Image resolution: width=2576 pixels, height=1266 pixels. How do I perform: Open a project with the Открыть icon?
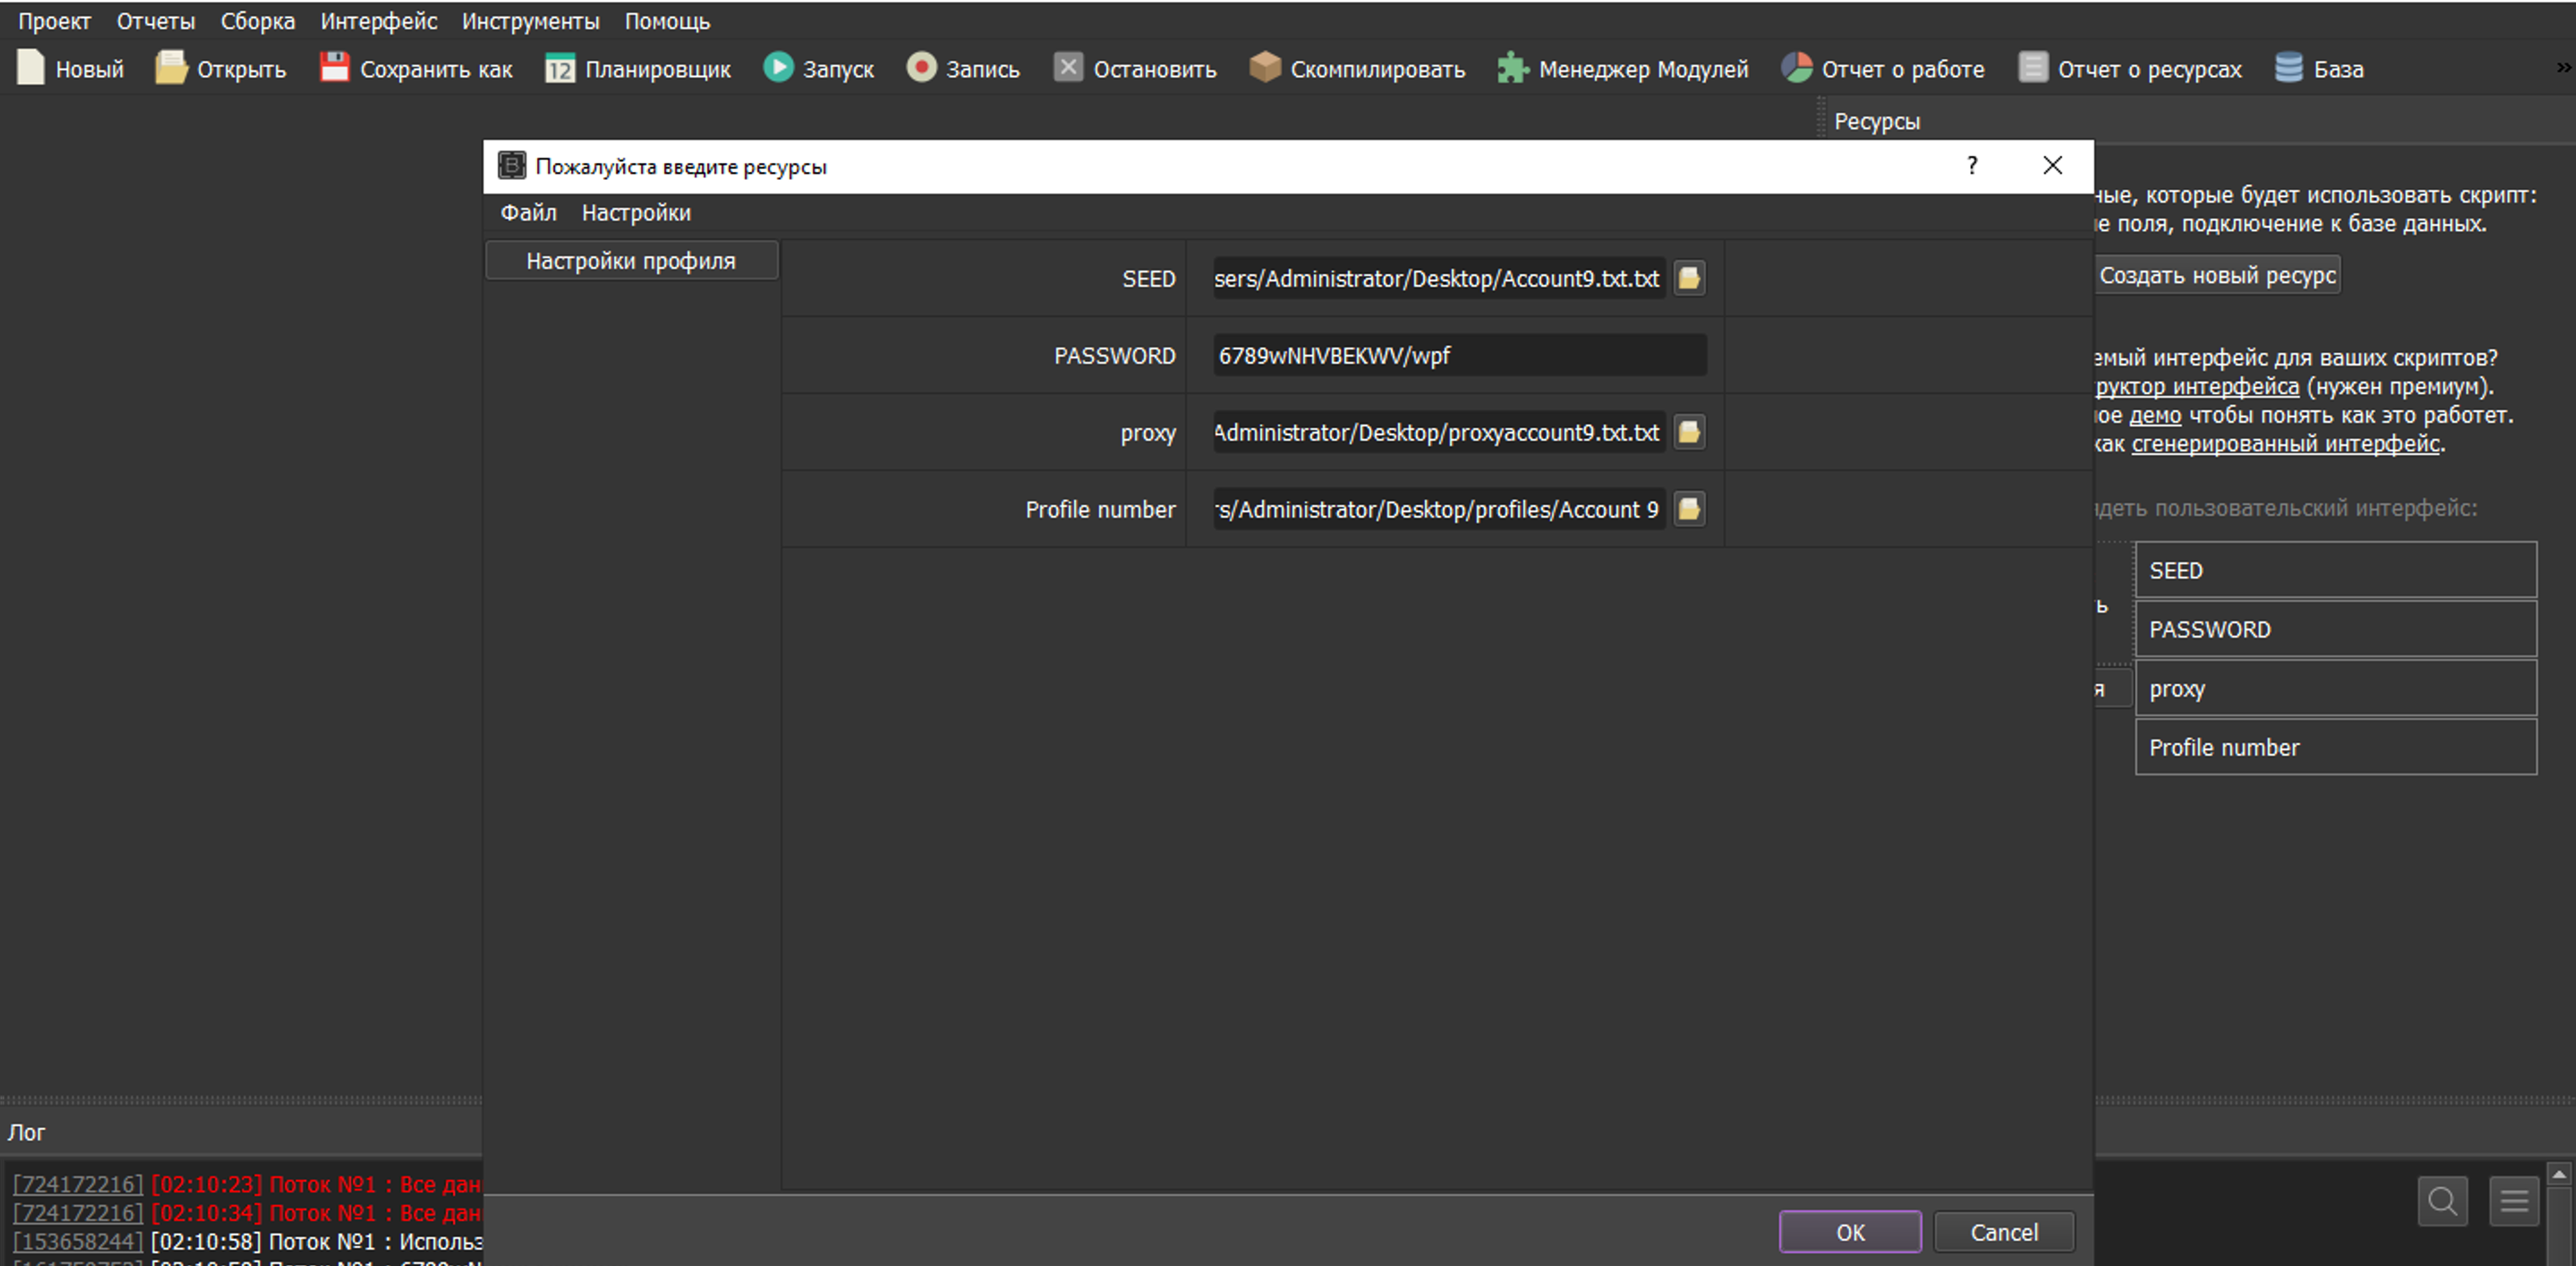171,68
